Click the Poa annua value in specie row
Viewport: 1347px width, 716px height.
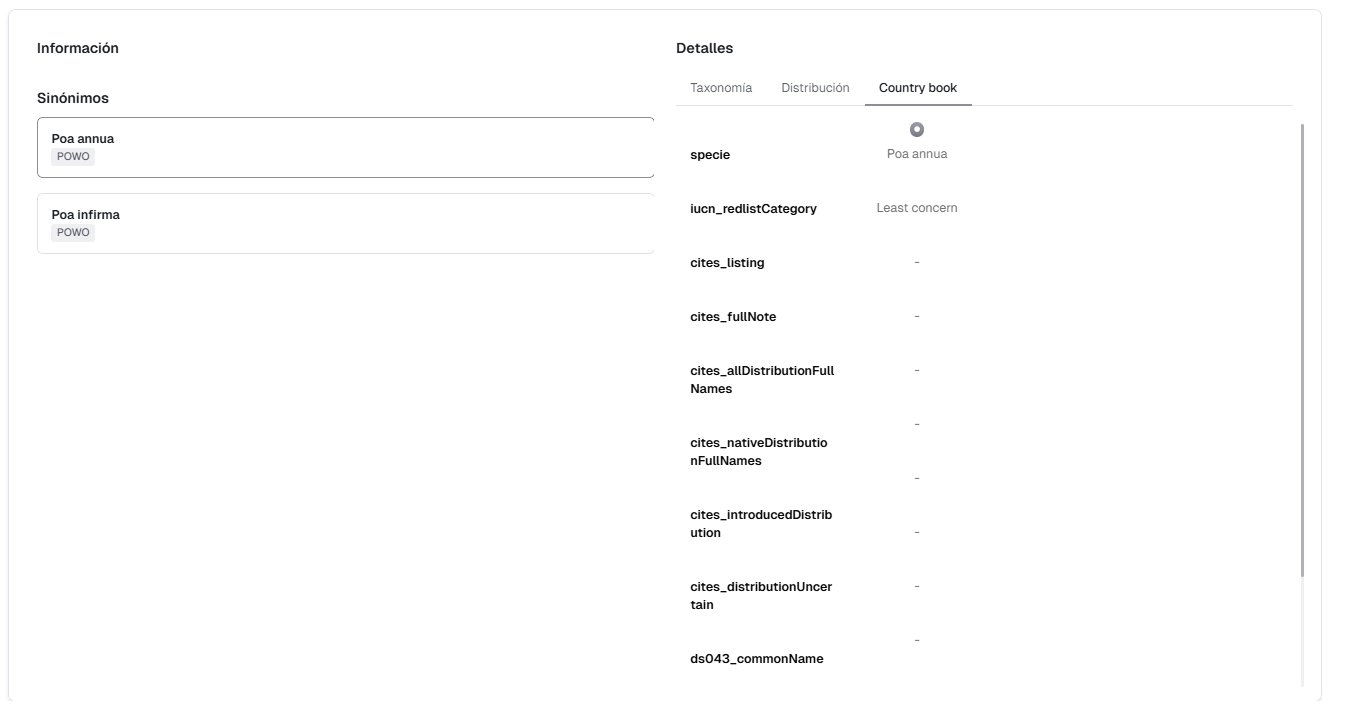click(x=917, y=154)
